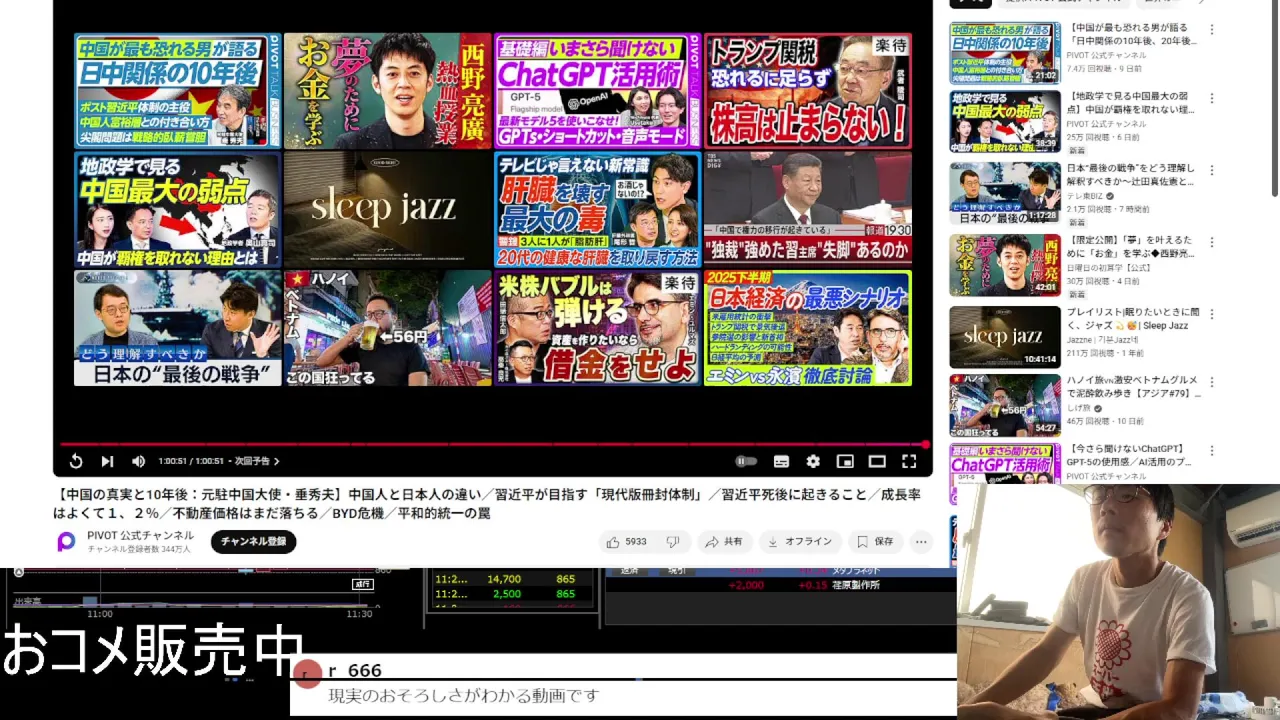Toggle the autoplay switch in the player

pos(746,461)
